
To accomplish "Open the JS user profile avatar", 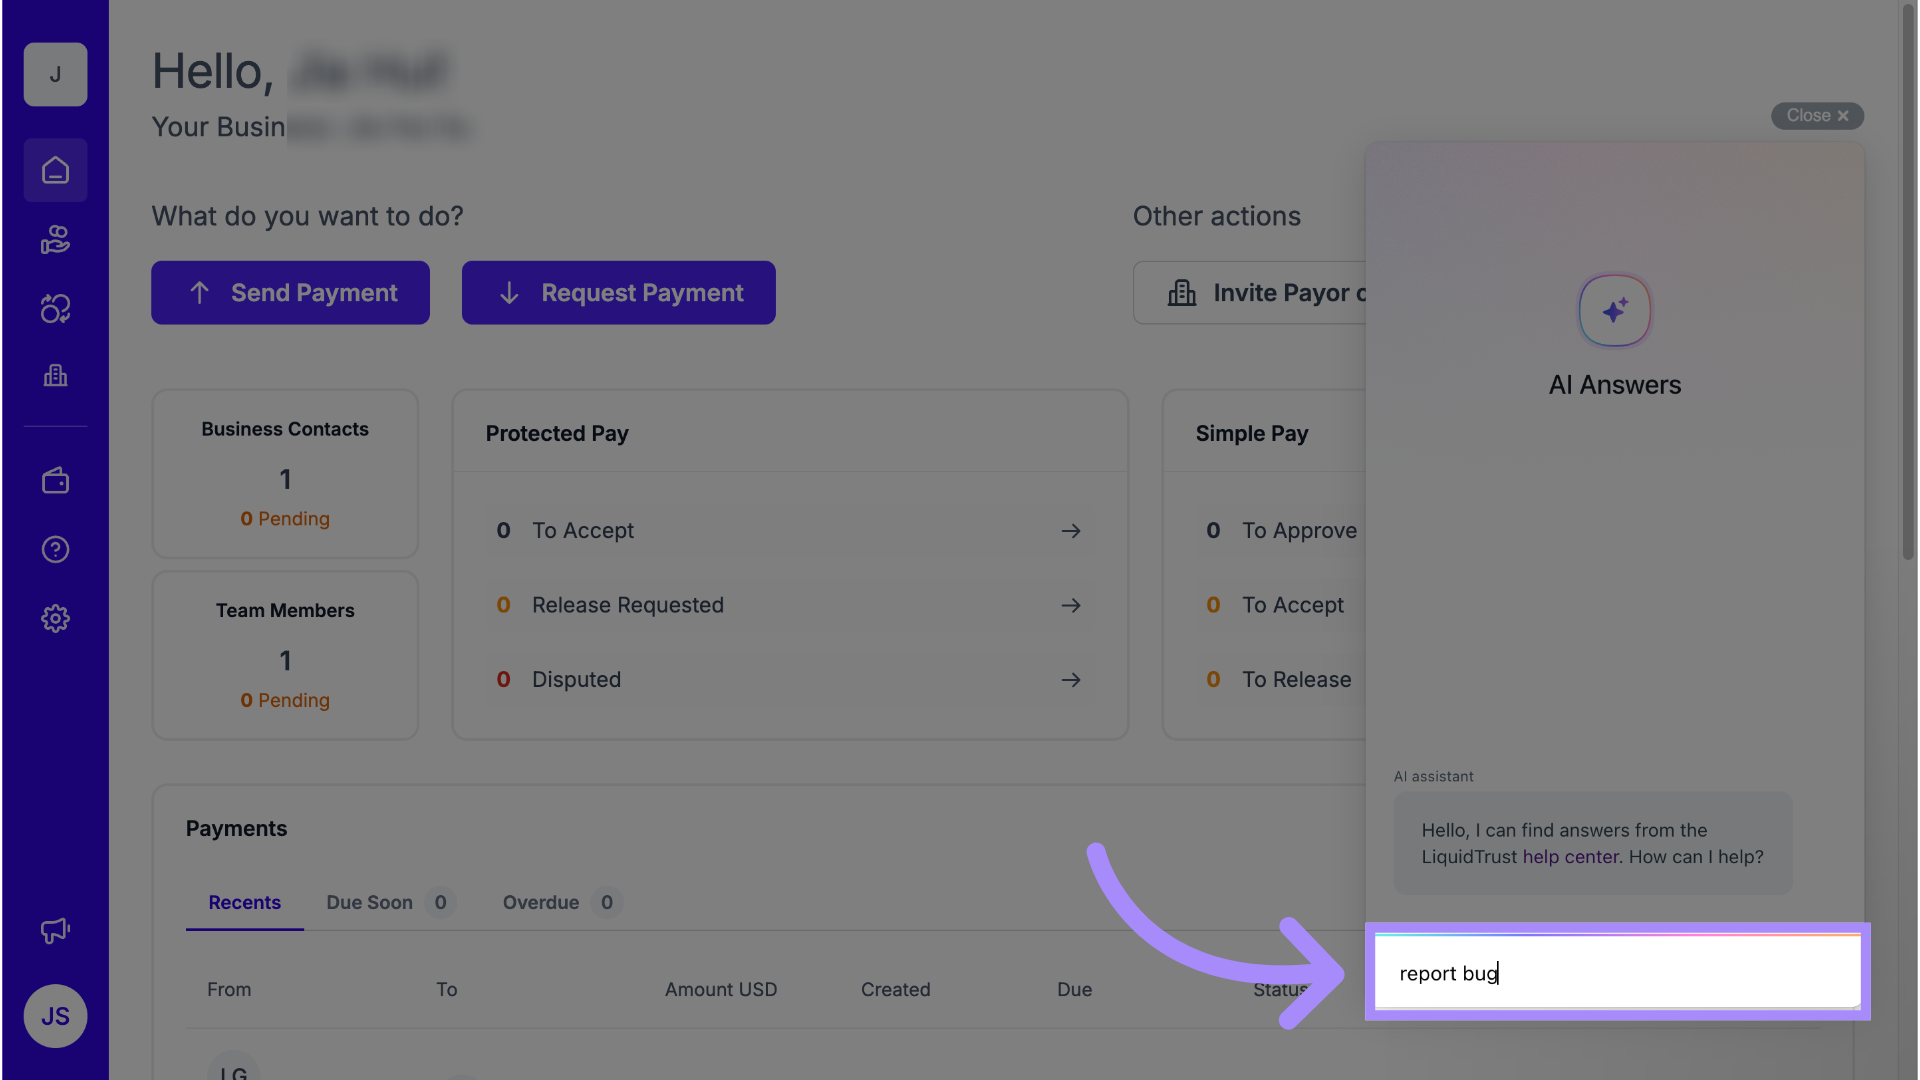I will coord(55,1016).
